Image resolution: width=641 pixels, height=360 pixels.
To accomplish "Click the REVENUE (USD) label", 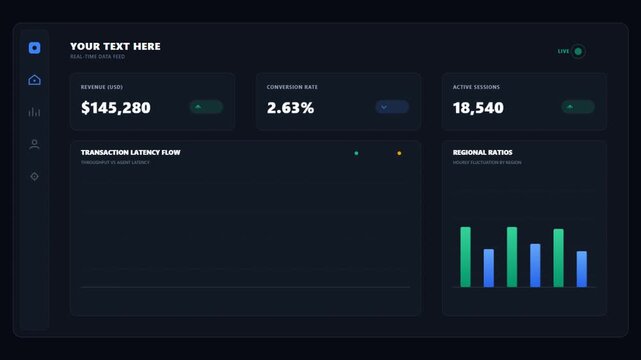I will [102, 87].
